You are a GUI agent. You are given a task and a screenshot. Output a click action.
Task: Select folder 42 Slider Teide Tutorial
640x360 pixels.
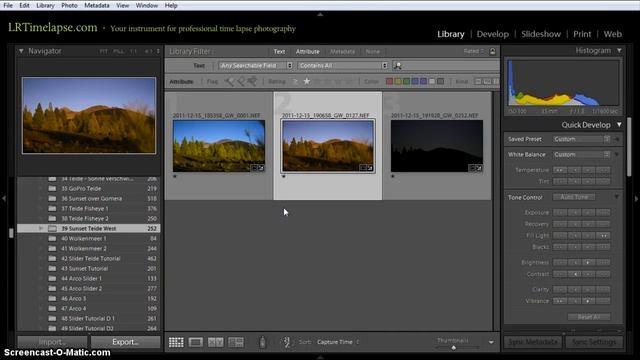[89, 259]
